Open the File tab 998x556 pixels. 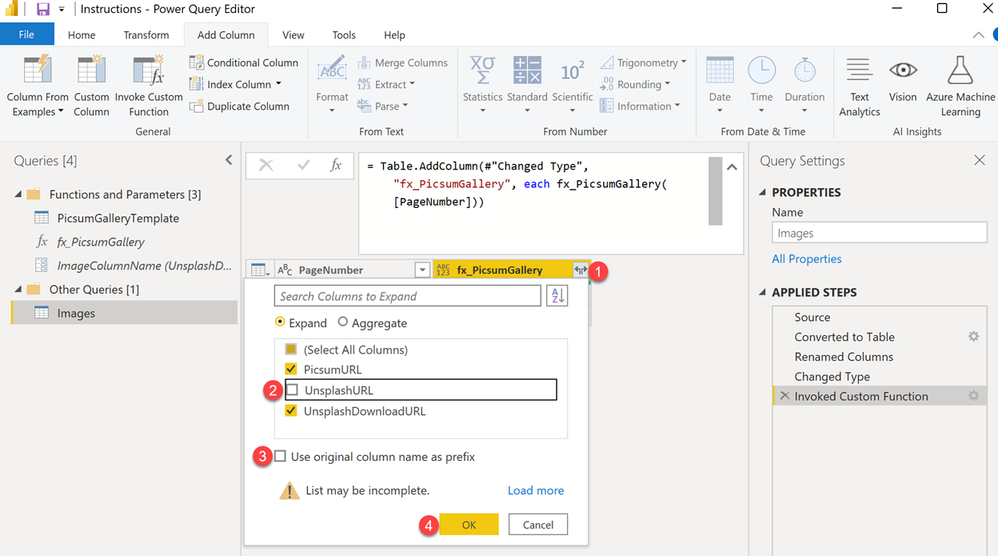pyautogui.click(x=27, y=34)
